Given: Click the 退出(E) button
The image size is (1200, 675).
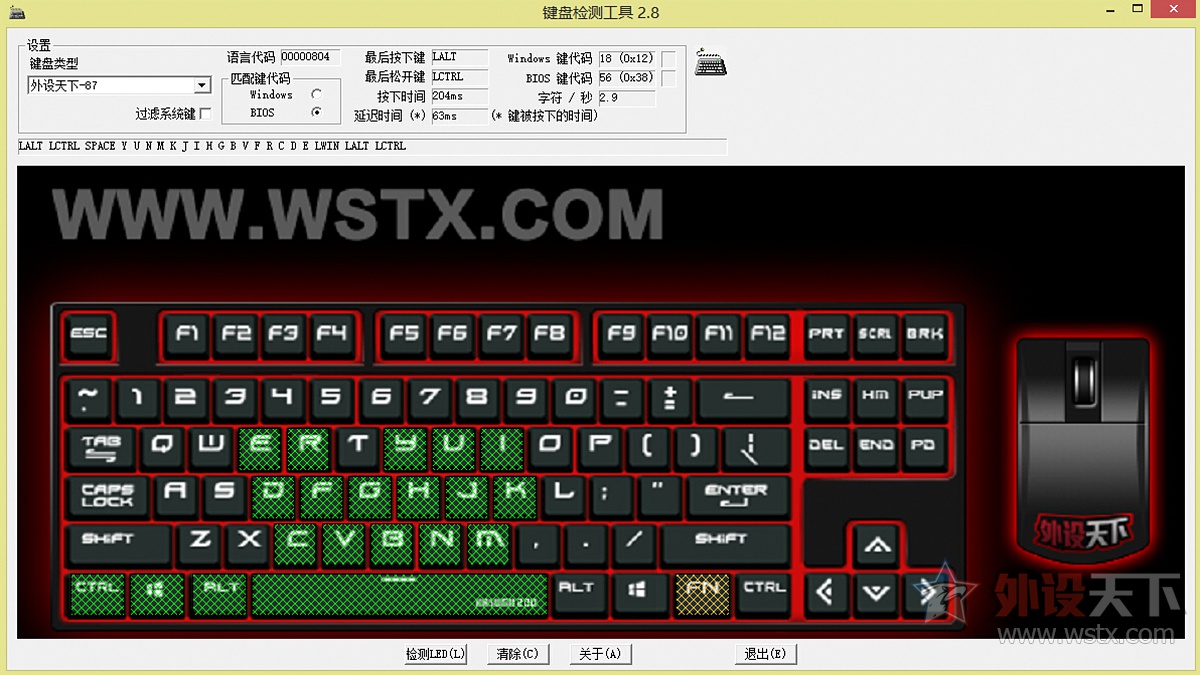Looking at the screenshot, I should click(x=765, y=654).
